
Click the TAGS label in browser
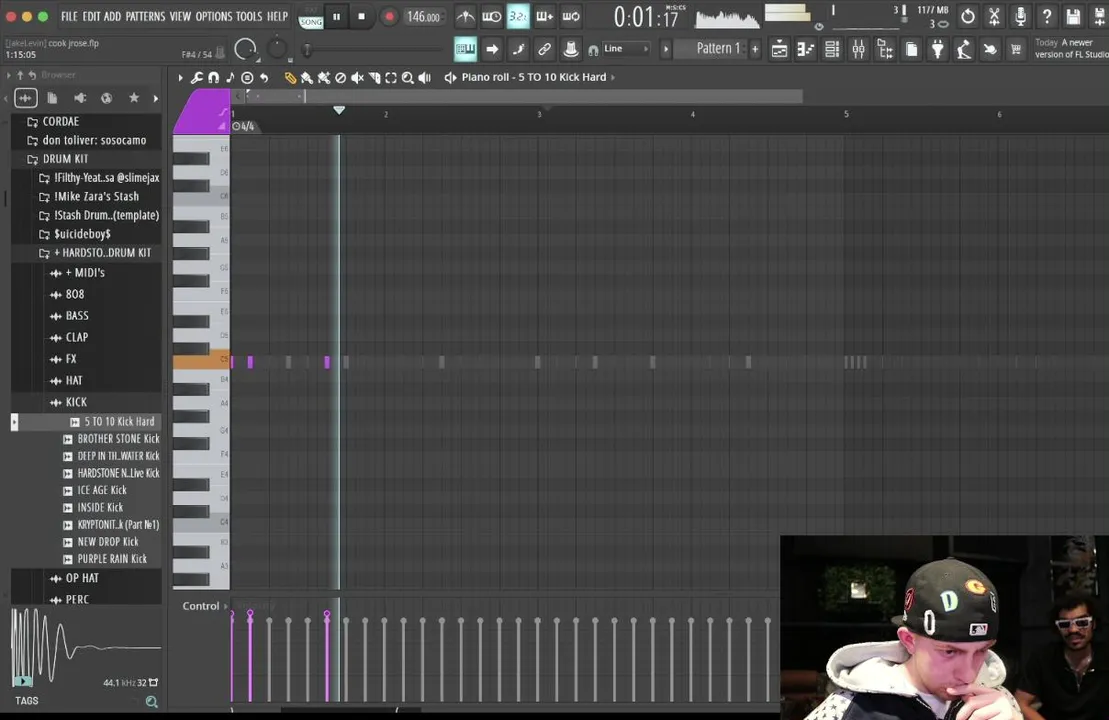27,701
